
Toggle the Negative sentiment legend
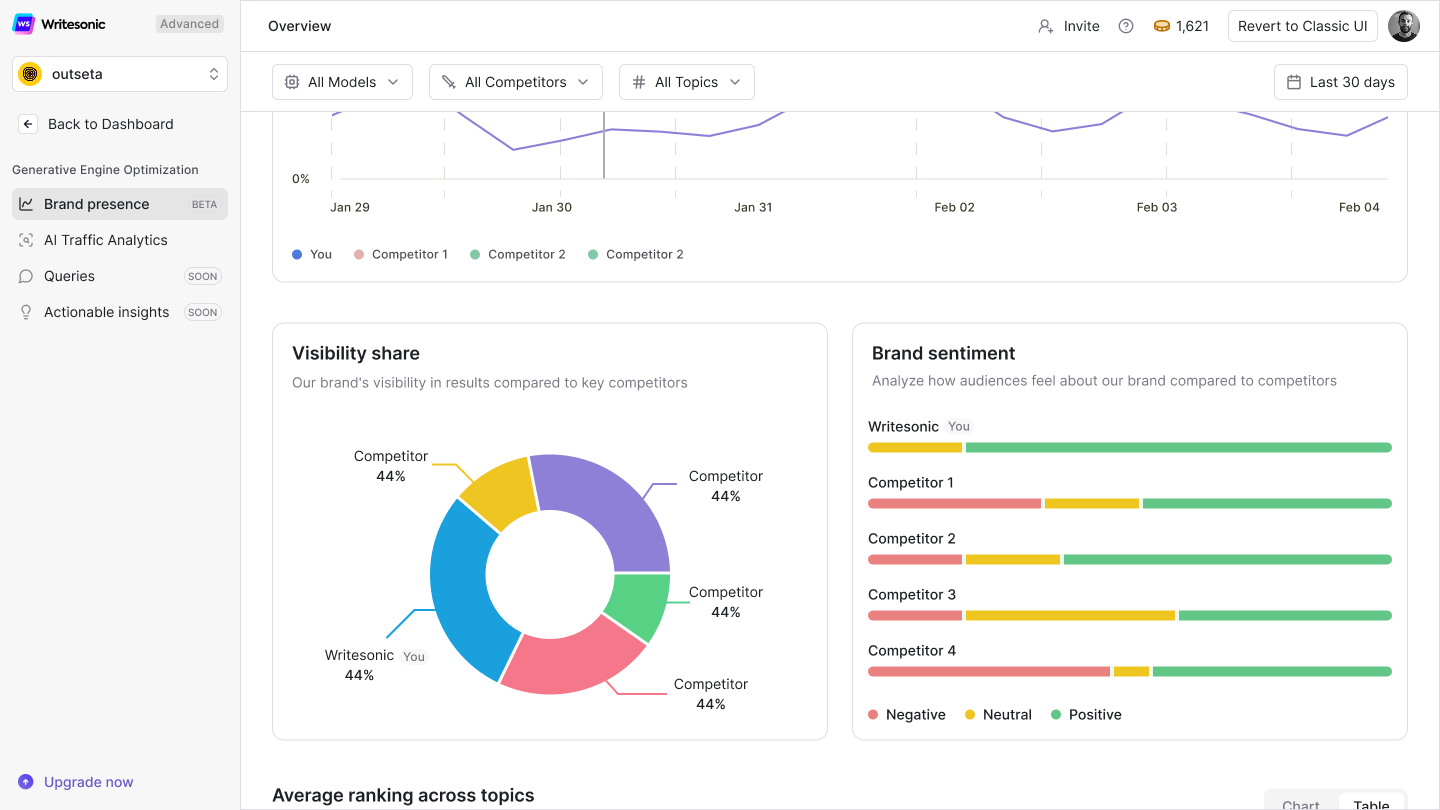coord(907,715)
